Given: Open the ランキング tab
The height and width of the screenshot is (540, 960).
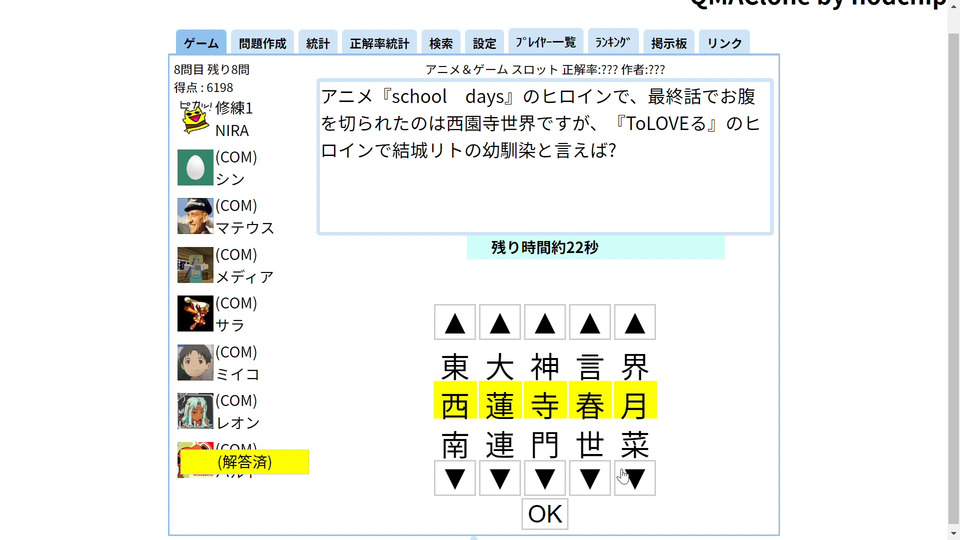Looking at the screenshot, I should click(613, 42).
